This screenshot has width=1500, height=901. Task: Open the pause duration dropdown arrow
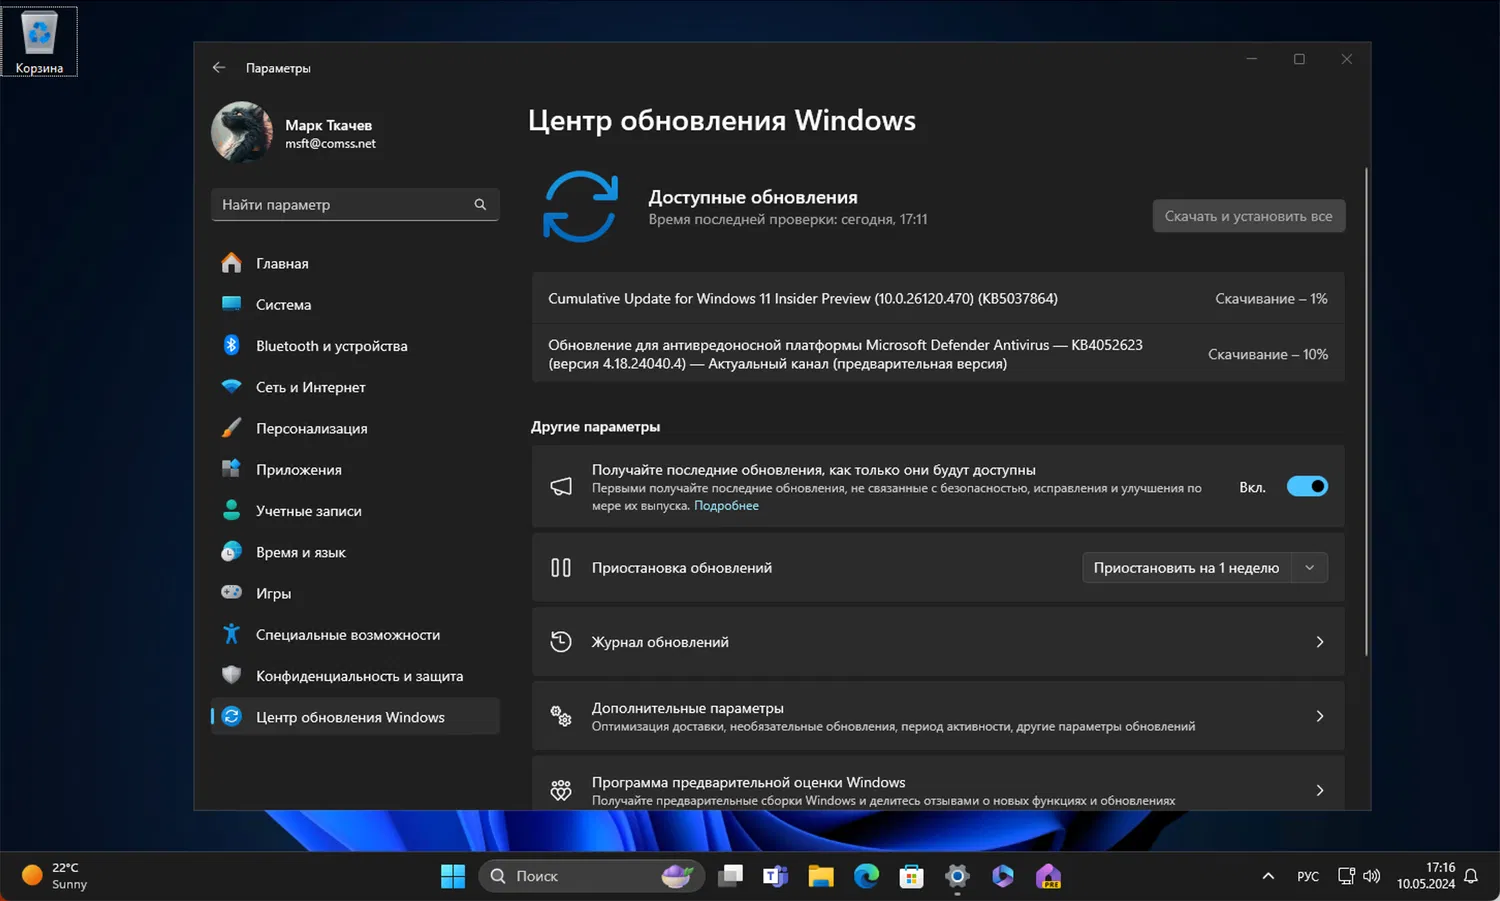click(1310, 568)
